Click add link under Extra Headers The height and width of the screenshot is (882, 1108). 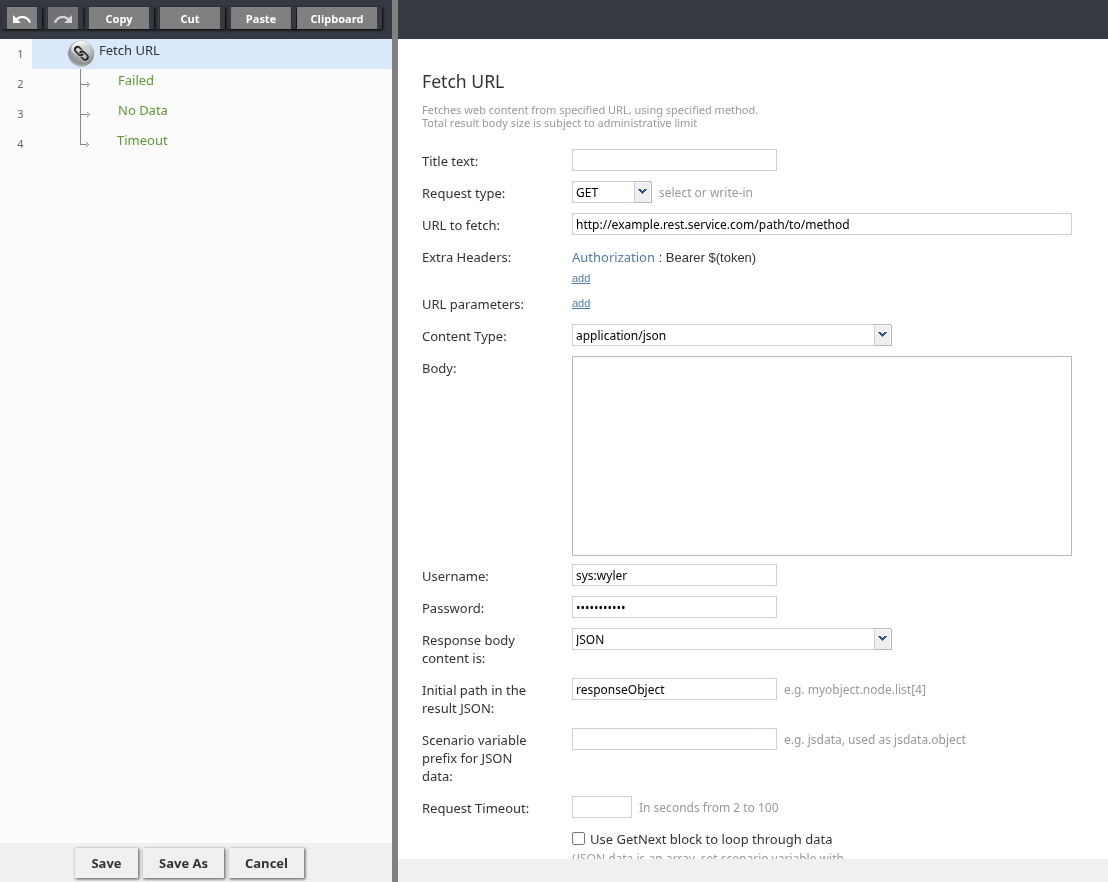click(581, 278)
